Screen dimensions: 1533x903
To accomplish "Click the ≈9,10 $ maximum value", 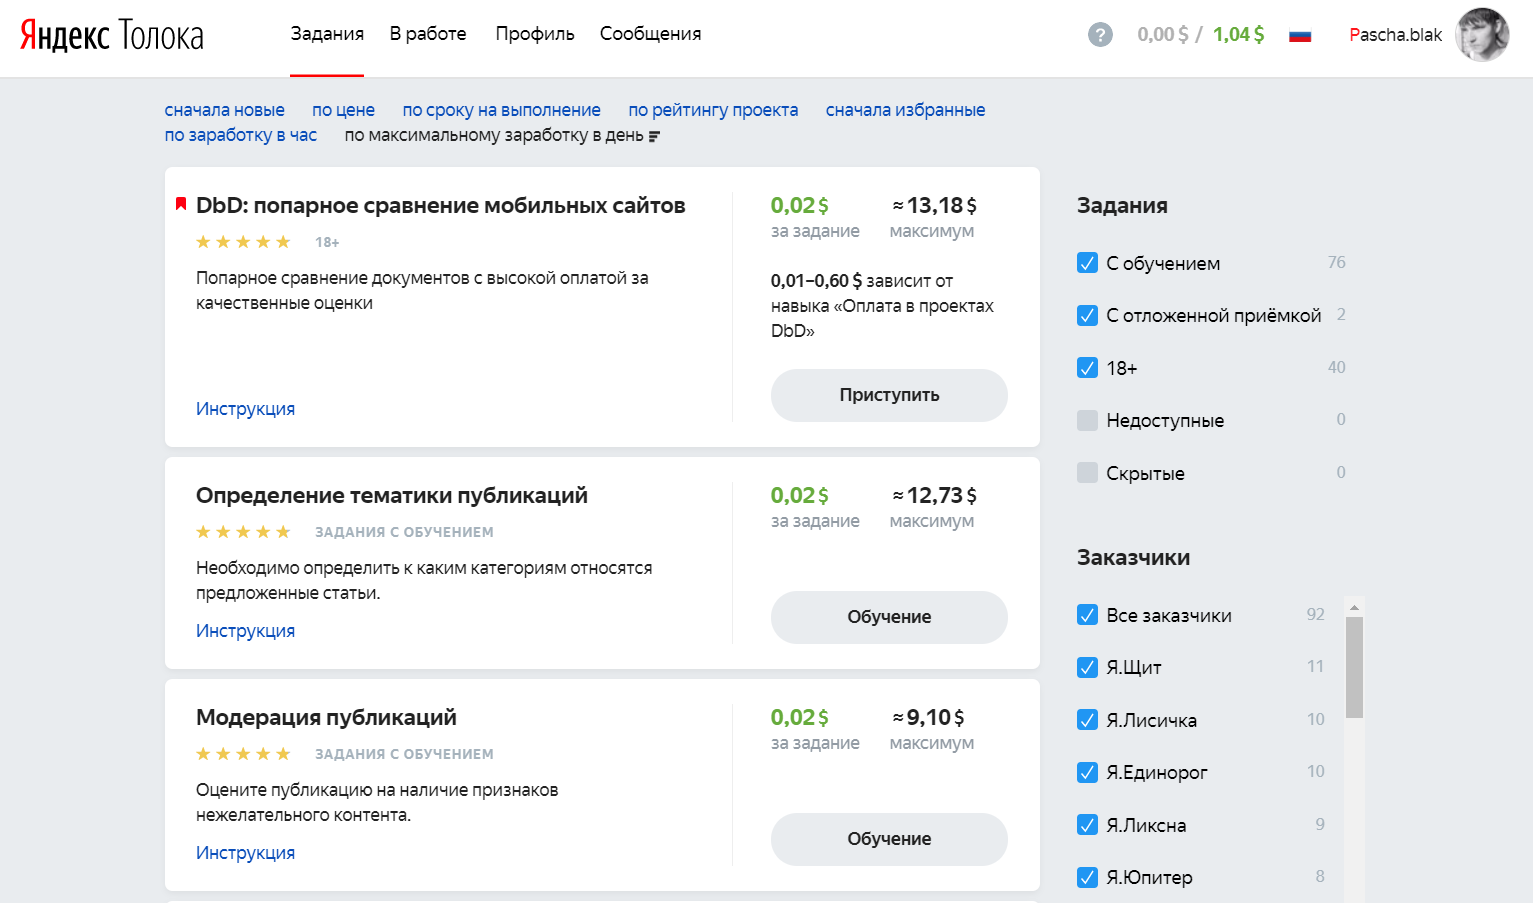I will tap(928, 718).
